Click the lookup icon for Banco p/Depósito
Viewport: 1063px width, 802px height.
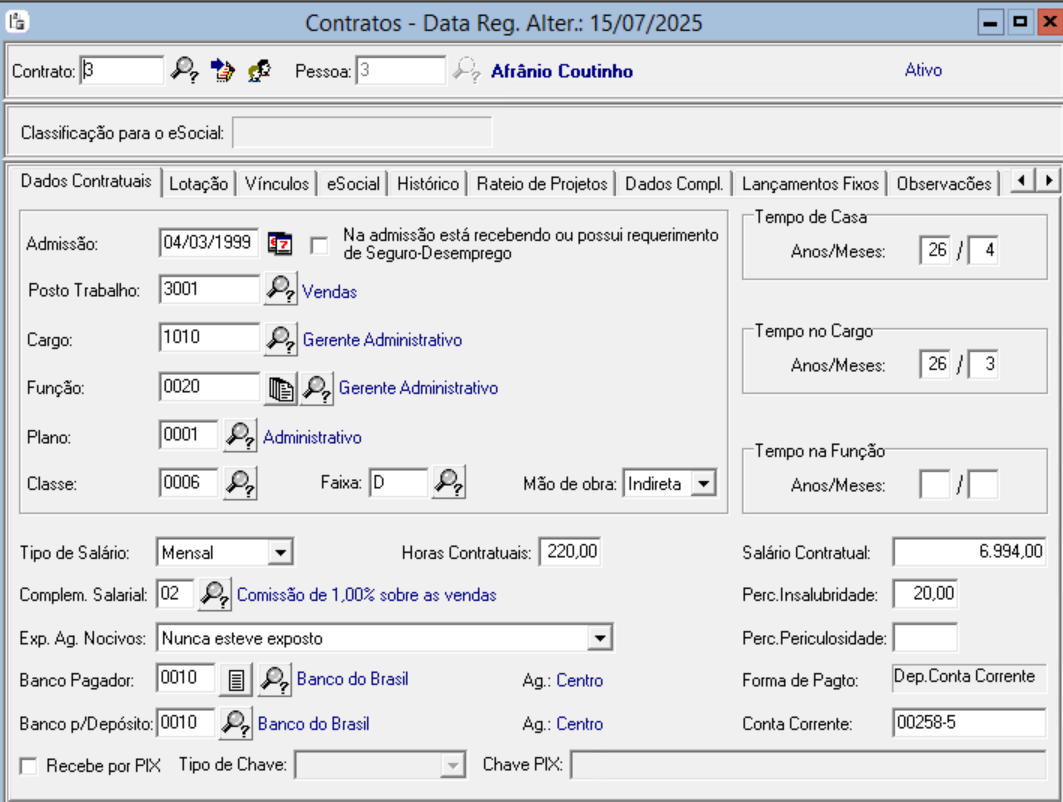pyautogui.click(x=236, y=723)
